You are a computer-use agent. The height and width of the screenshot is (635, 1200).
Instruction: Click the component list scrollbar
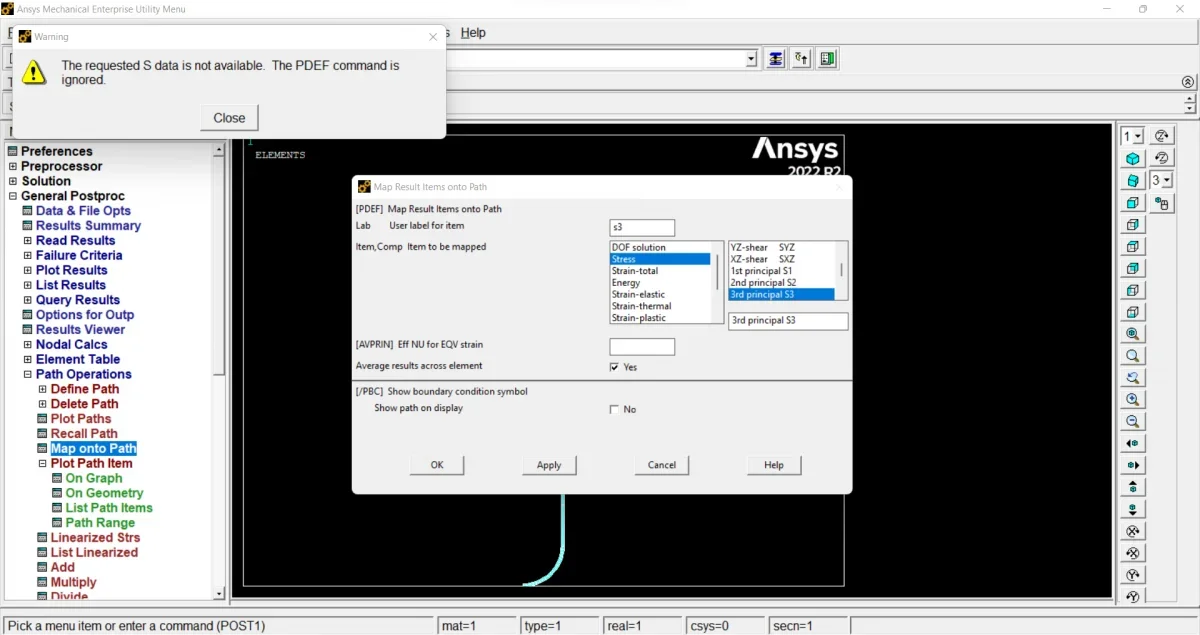842,270
